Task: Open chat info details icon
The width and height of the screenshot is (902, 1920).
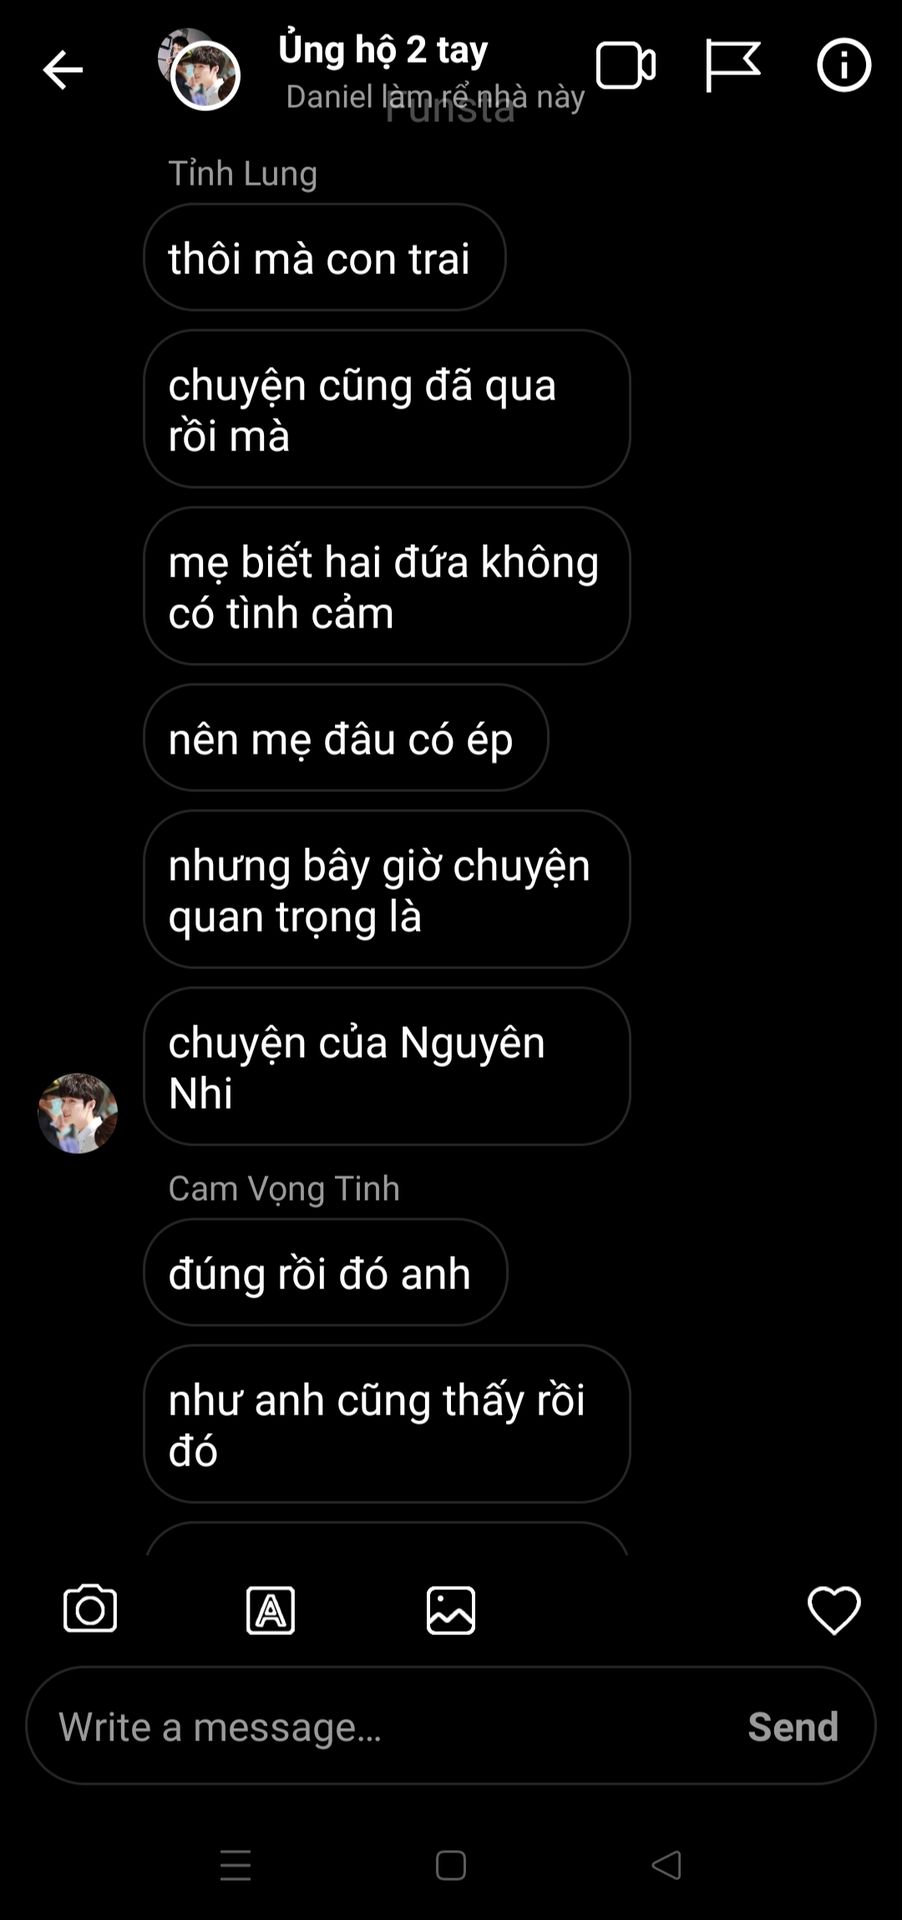Action: tap(844, 66)
